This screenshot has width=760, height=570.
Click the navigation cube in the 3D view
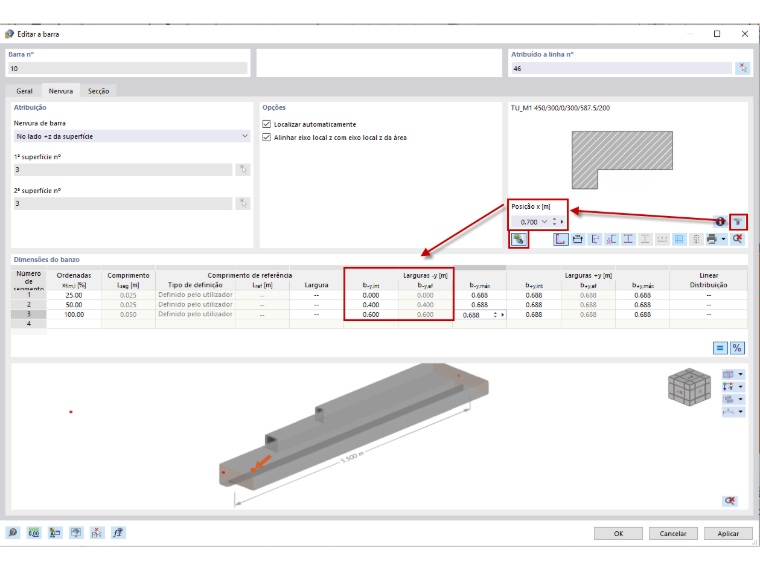click(689, 386)
